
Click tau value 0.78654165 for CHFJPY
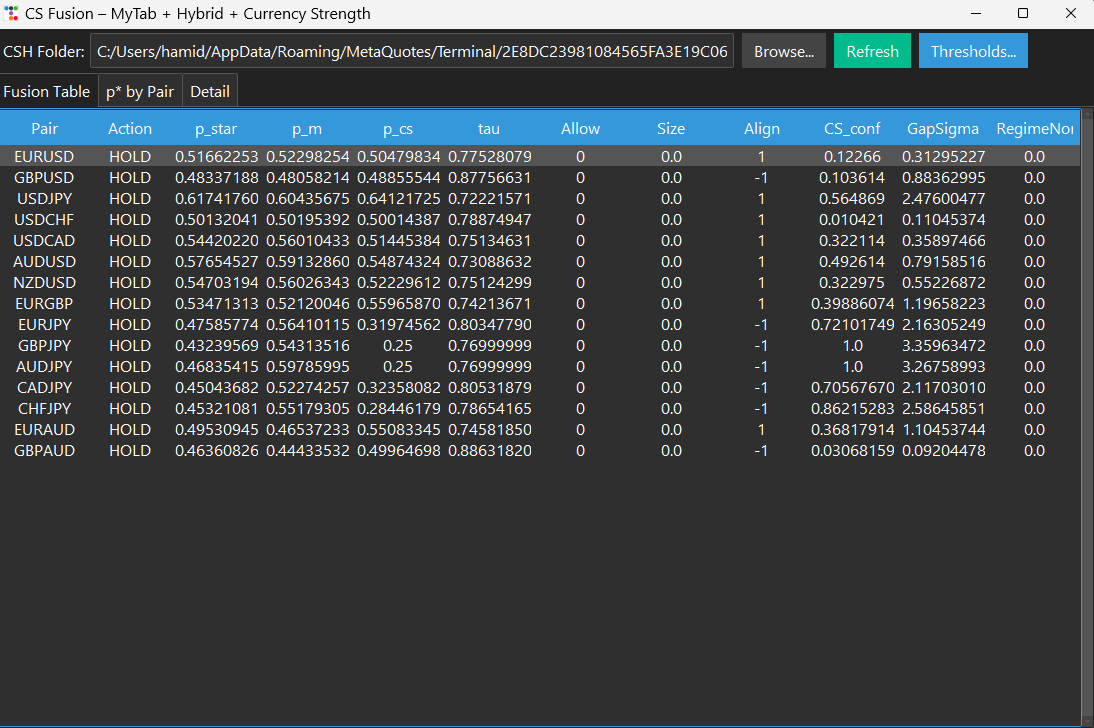point(489,408)
